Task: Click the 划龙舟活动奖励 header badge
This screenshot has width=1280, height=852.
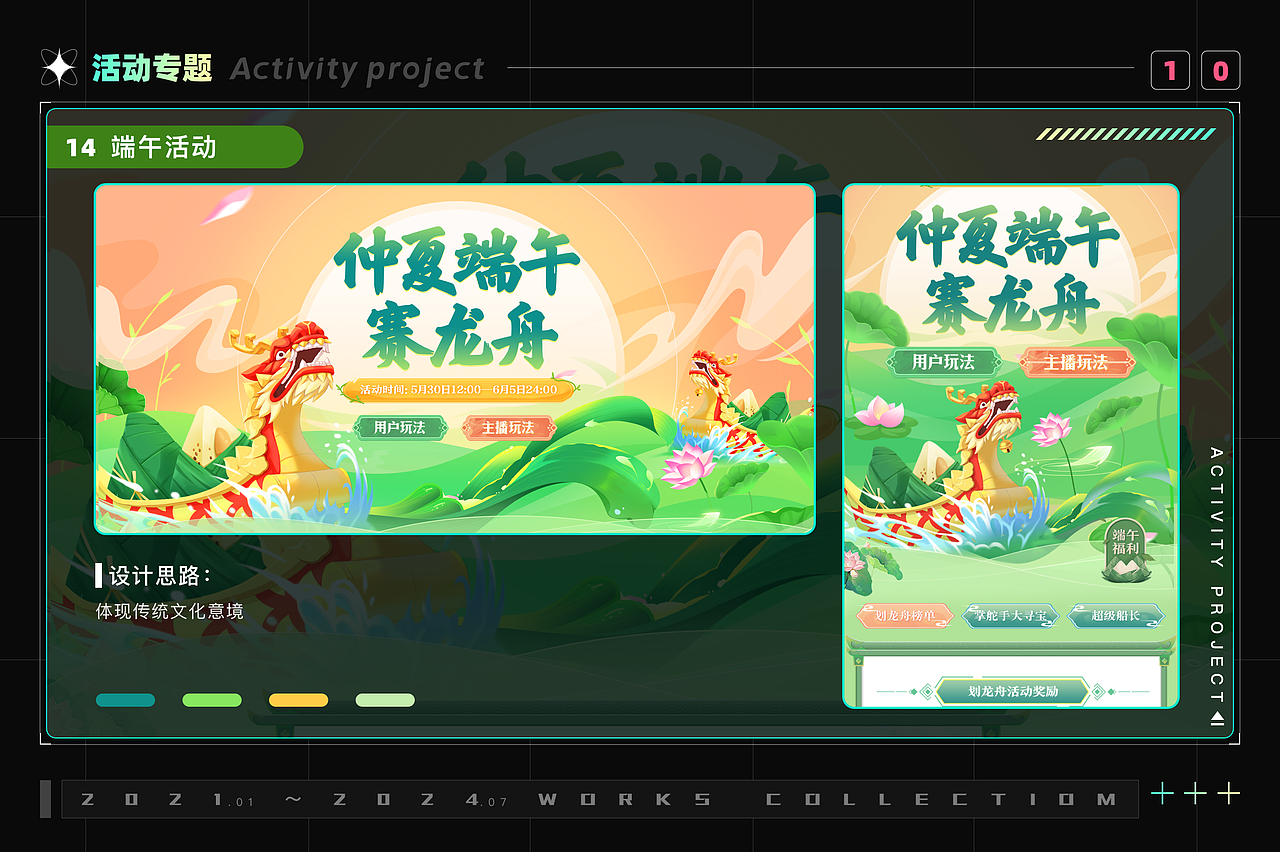Action: click(1013, 691)
